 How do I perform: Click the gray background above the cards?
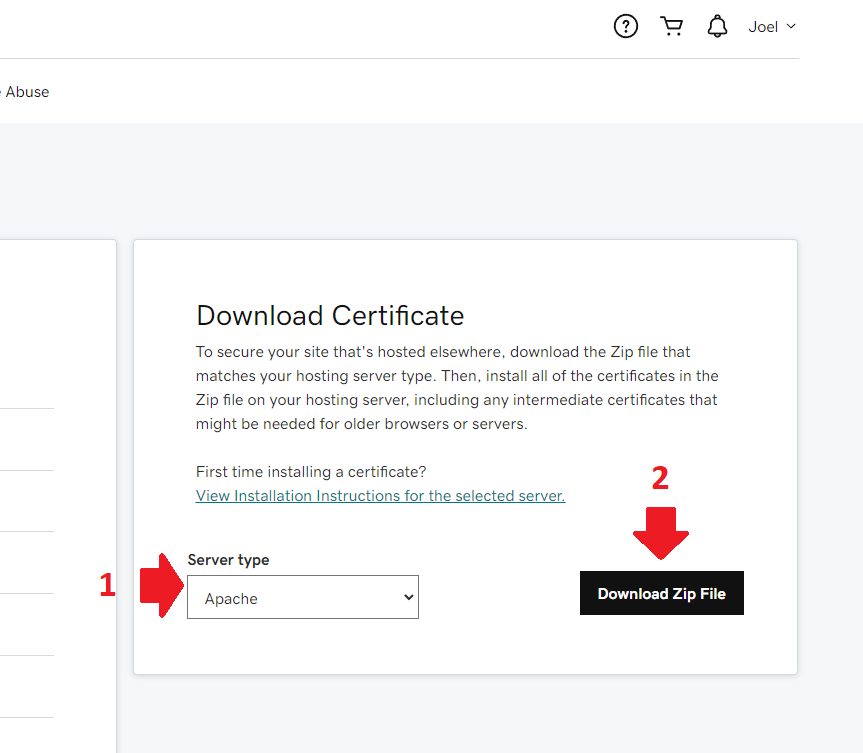pyautogui.click(x=430, y=180)
